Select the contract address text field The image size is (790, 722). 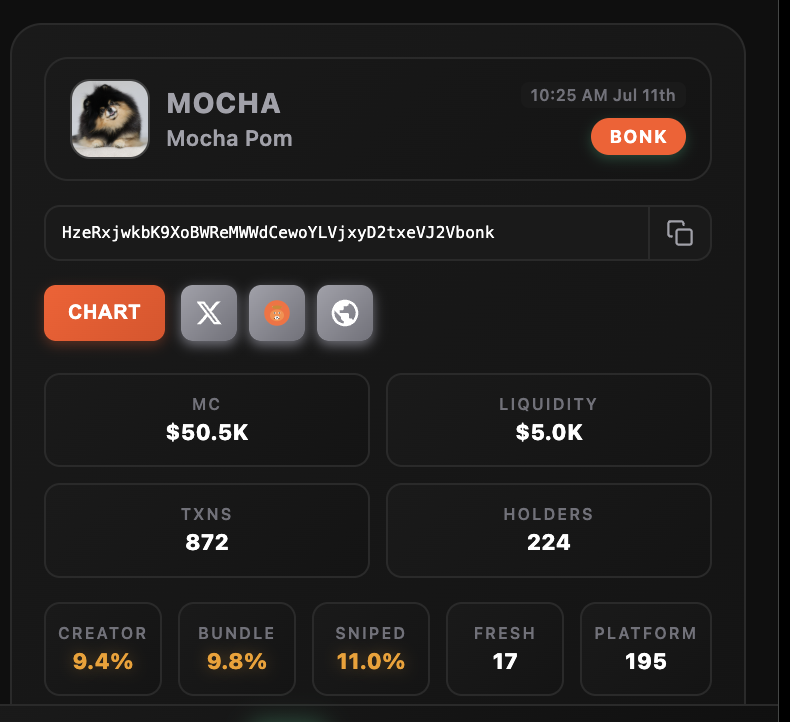[x=347, y=233]
